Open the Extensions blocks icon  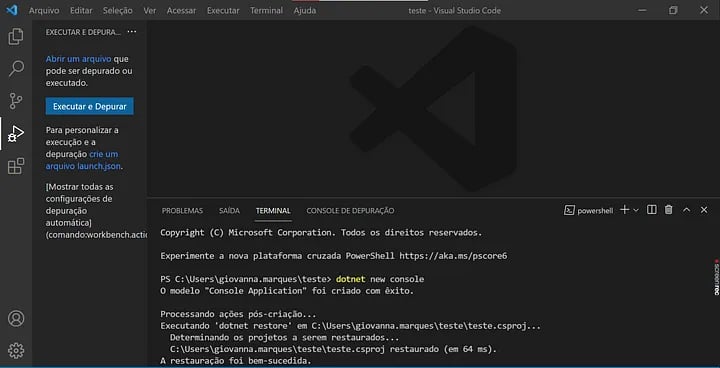point(16,166)
